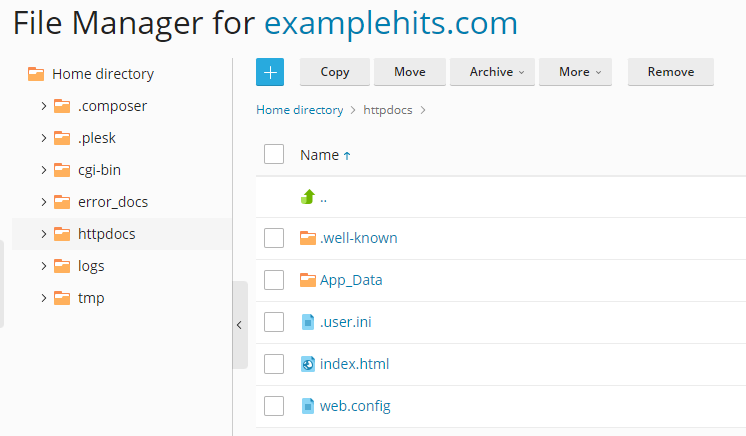
Task: Click the httpdocs breadcrumb item
Action: tap(388, 110)
